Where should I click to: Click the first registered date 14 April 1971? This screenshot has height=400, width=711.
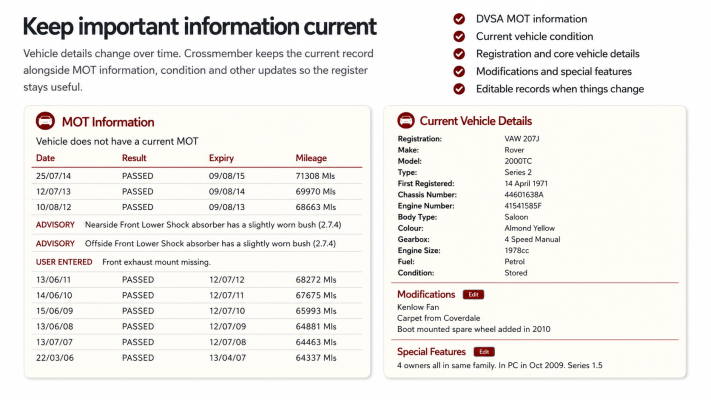pyautogui.click(x=526, y=184)
